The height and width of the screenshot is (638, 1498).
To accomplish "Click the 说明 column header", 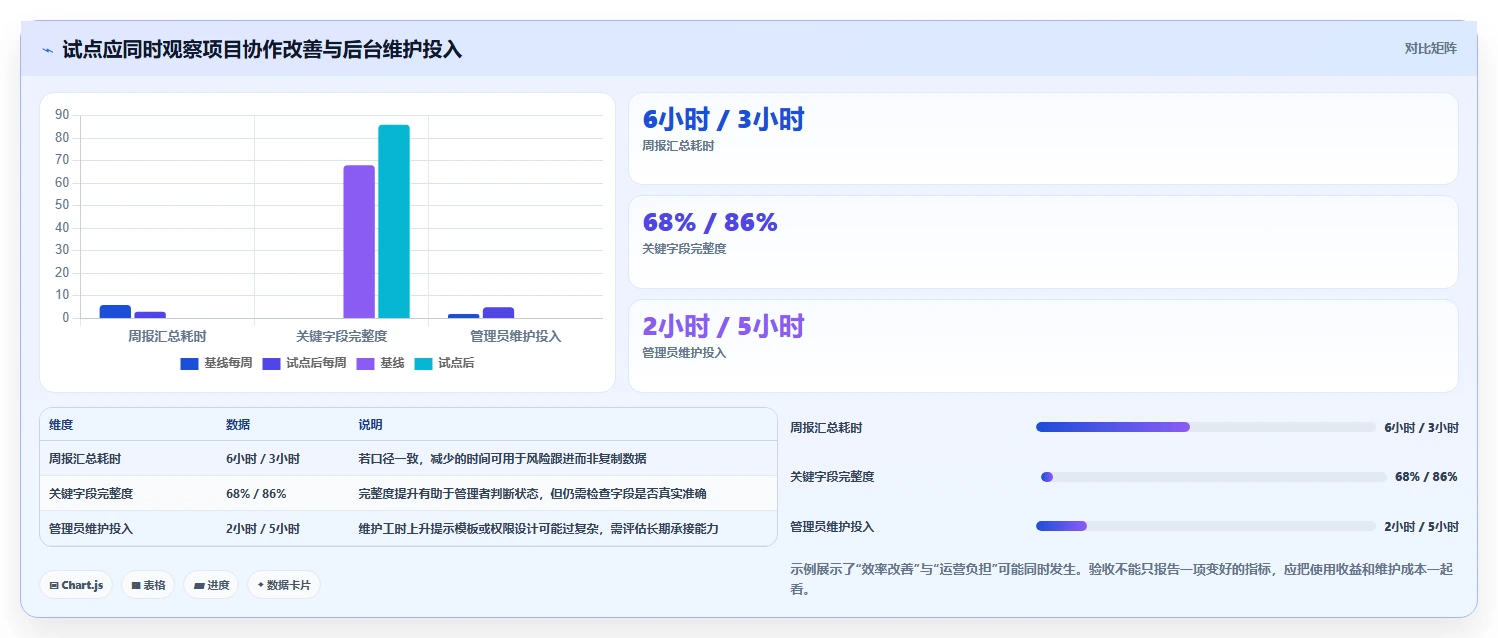I will click(x=370, y=425).
